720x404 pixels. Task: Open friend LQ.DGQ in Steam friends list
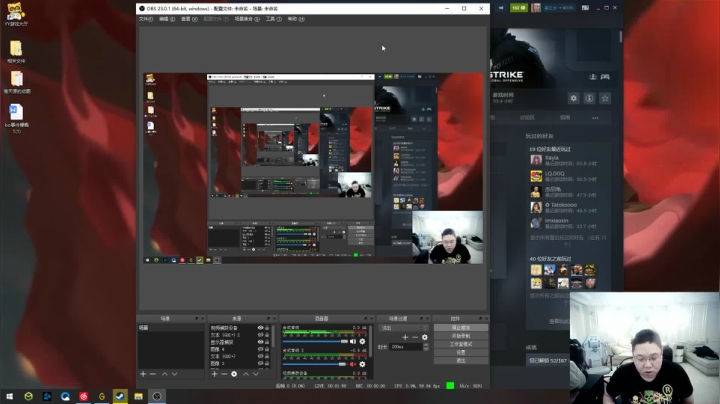pyautogui.click(x=563, y=176)
